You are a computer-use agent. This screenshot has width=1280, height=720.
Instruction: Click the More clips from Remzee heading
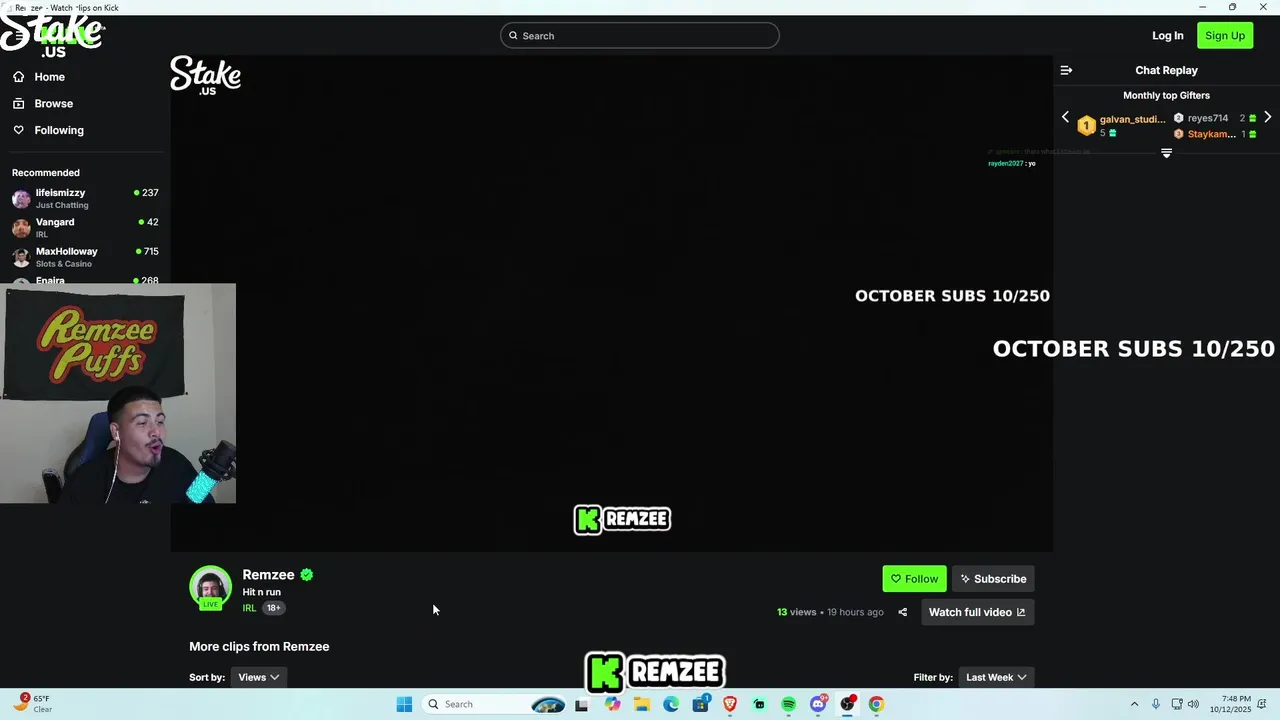coord(259,647)
